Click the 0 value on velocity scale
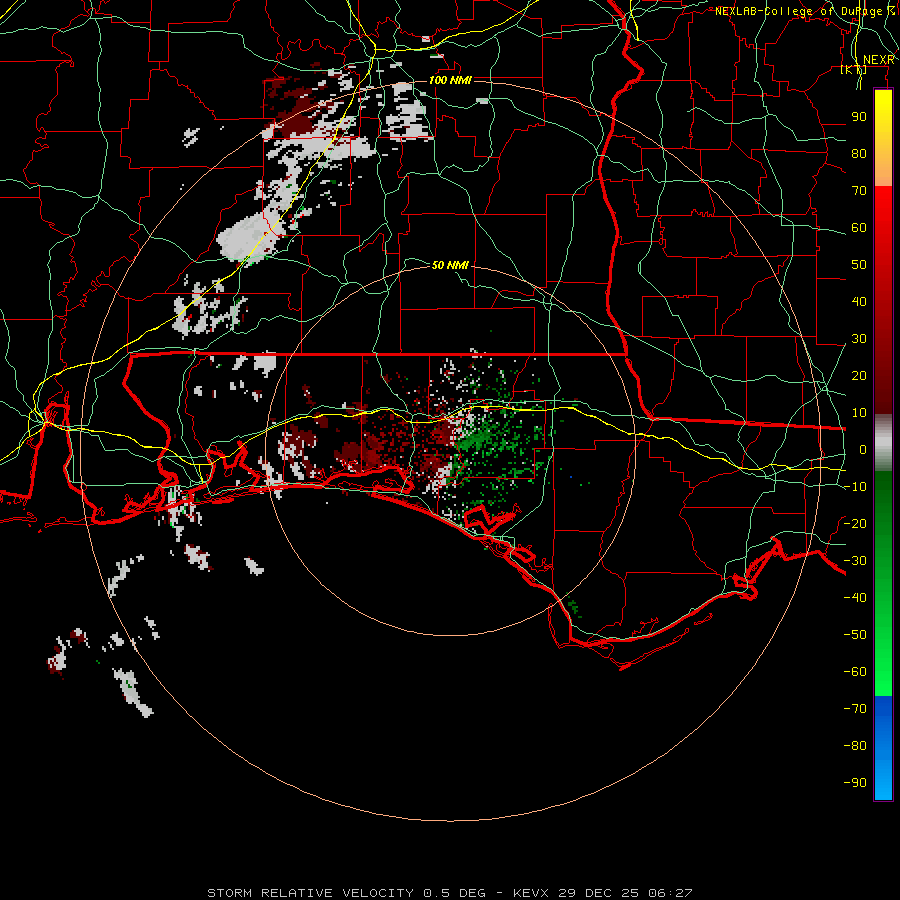Screen dimensions: 900x900 click(863, 449)
